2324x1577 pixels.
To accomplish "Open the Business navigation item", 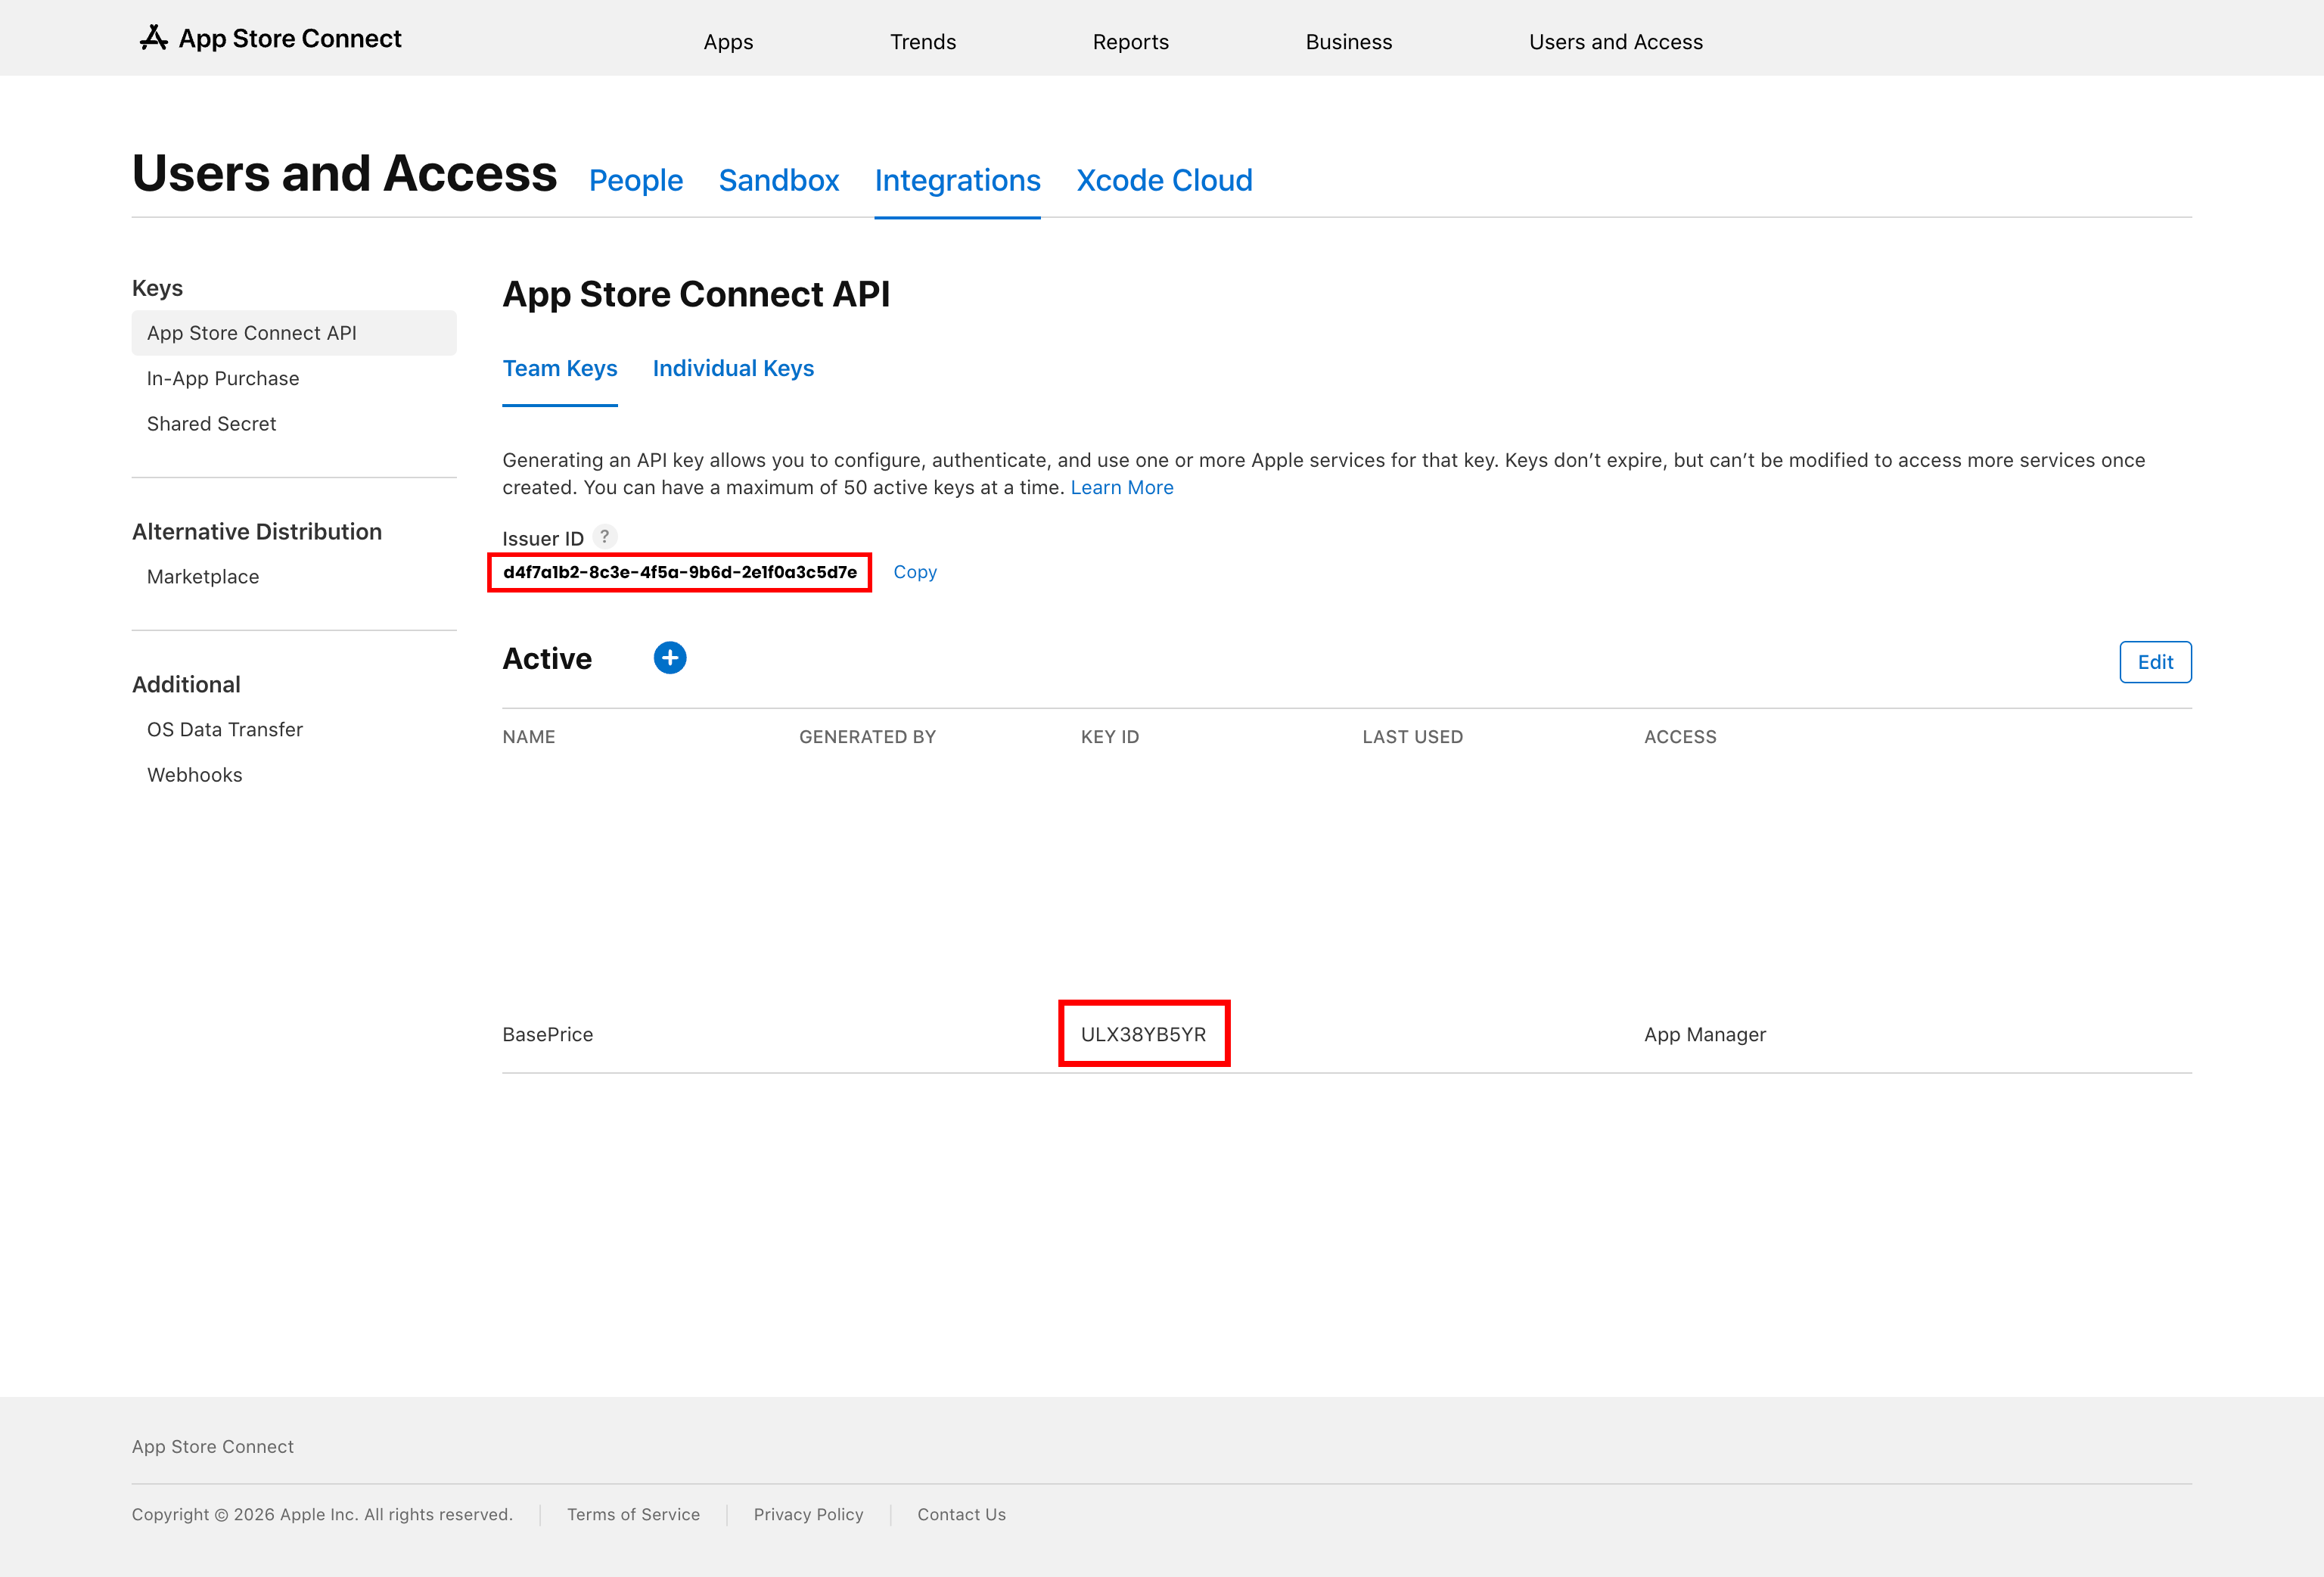I will [x=1349, y=42].
